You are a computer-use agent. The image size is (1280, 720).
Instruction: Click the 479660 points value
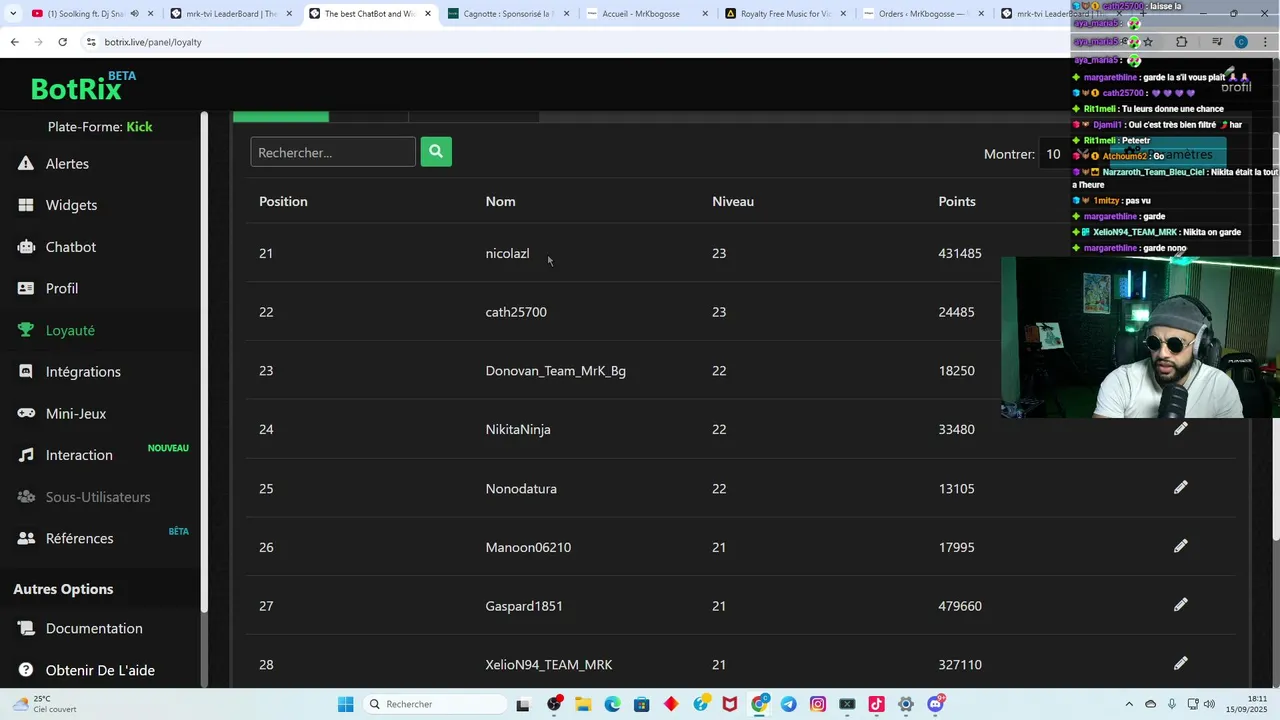click(960, 606)
